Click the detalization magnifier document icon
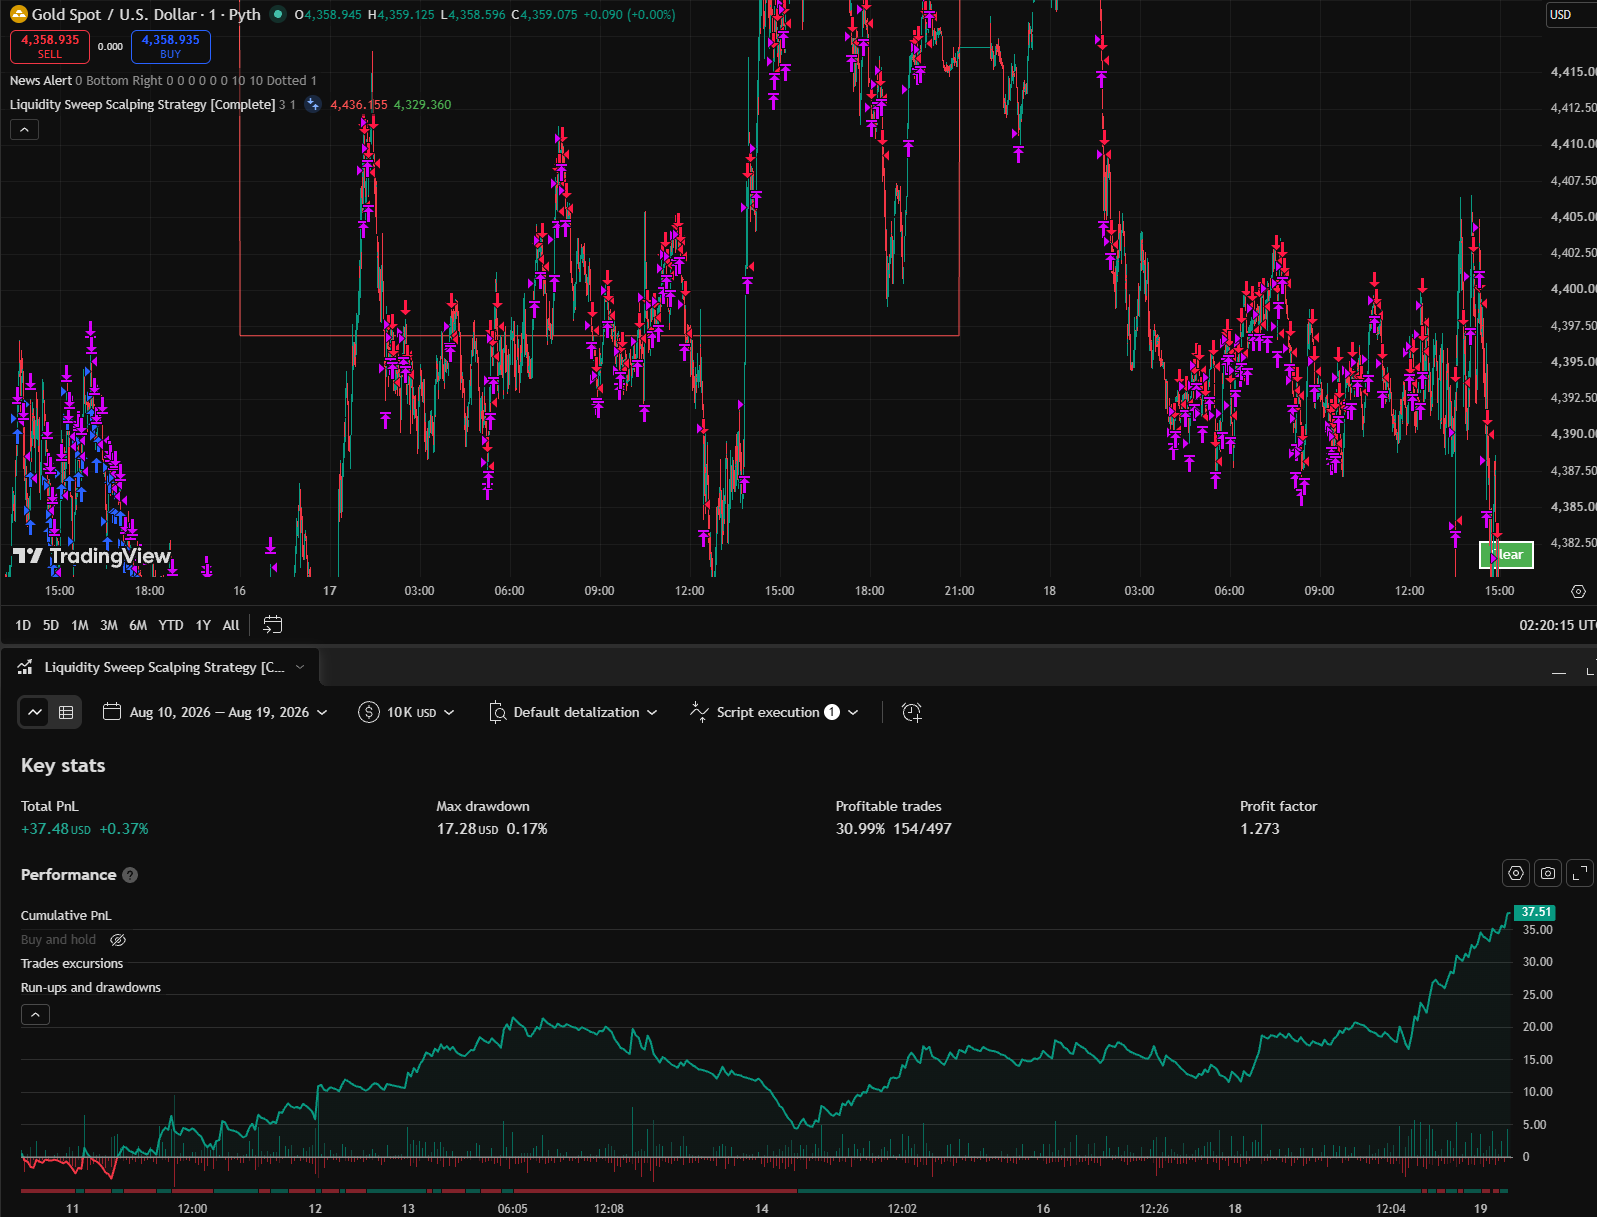The image size is (1597, 1217). (497, 712)
